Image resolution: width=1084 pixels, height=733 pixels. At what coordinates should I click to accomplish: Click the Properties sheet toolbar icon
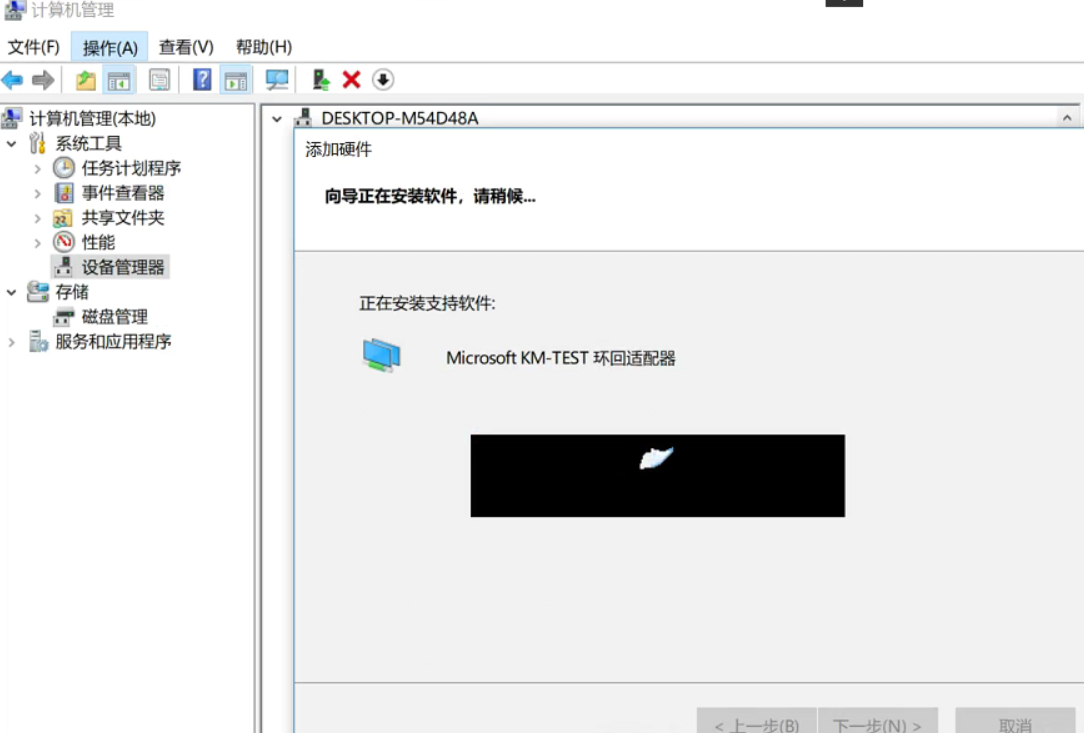pyautogui.click(x=160, y=80)
